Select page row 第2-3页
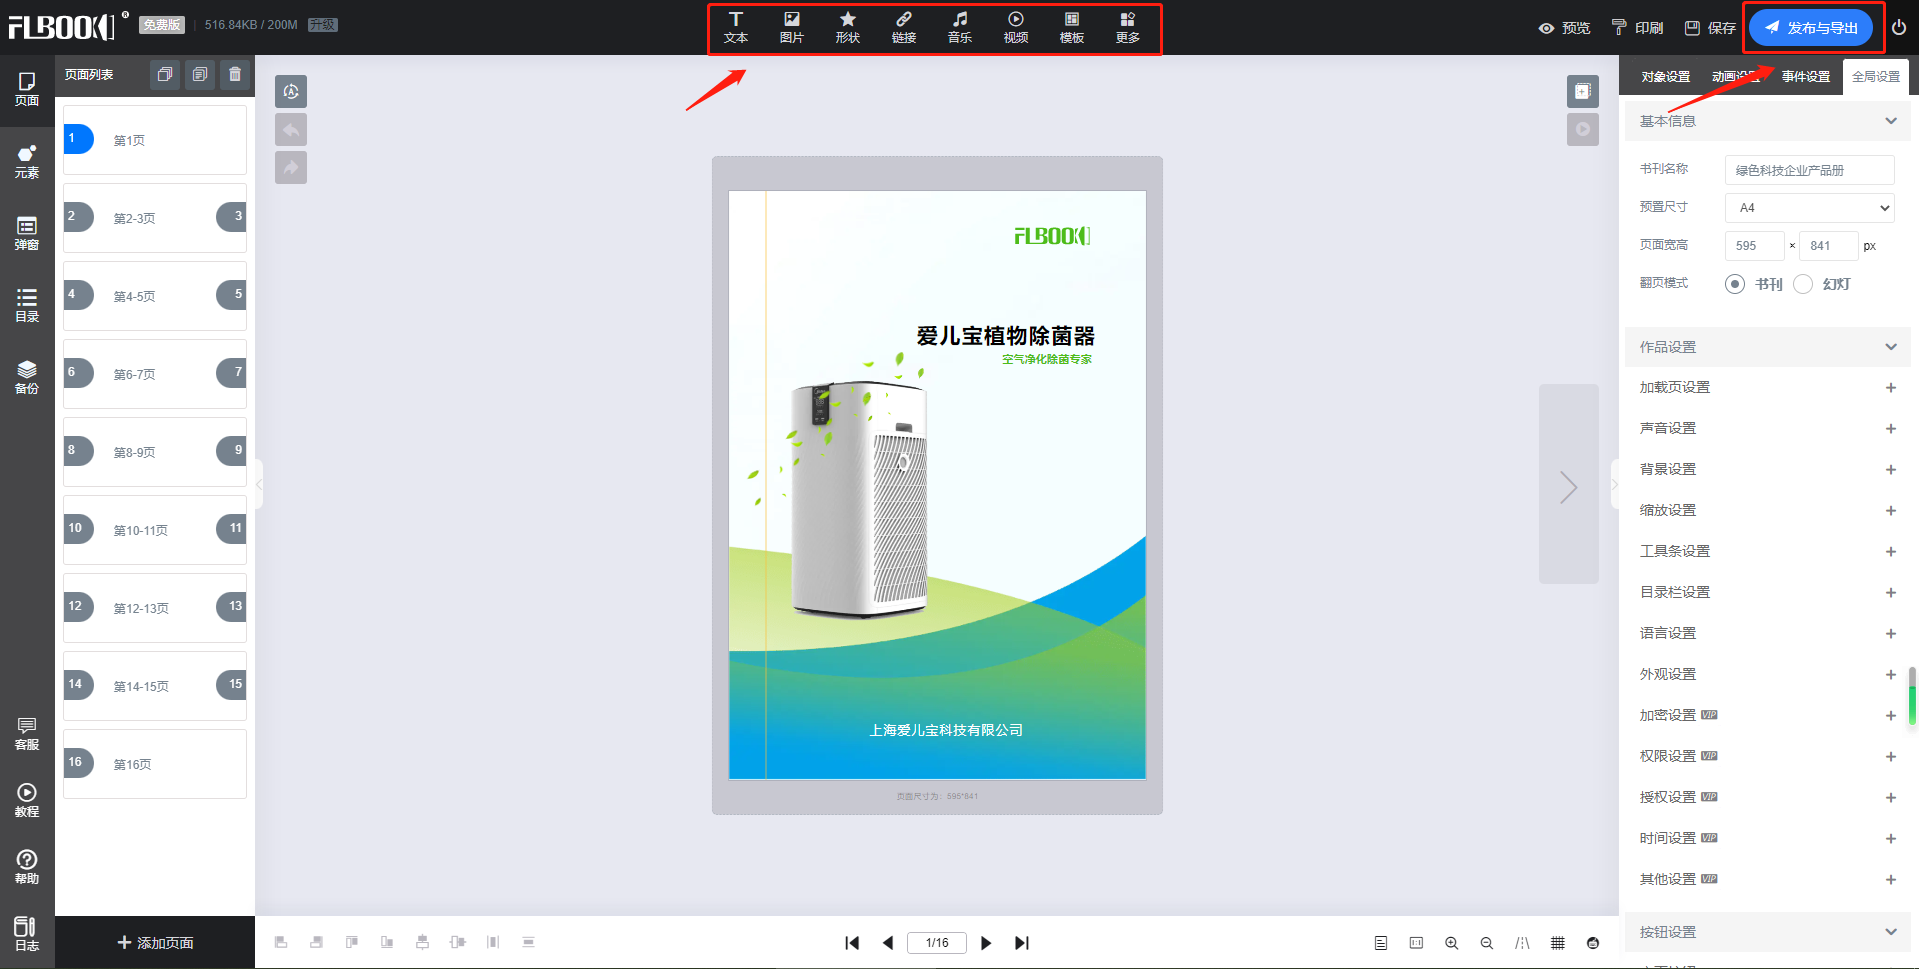This screenshot has width=1919, height=969. (x=155, y=218)
